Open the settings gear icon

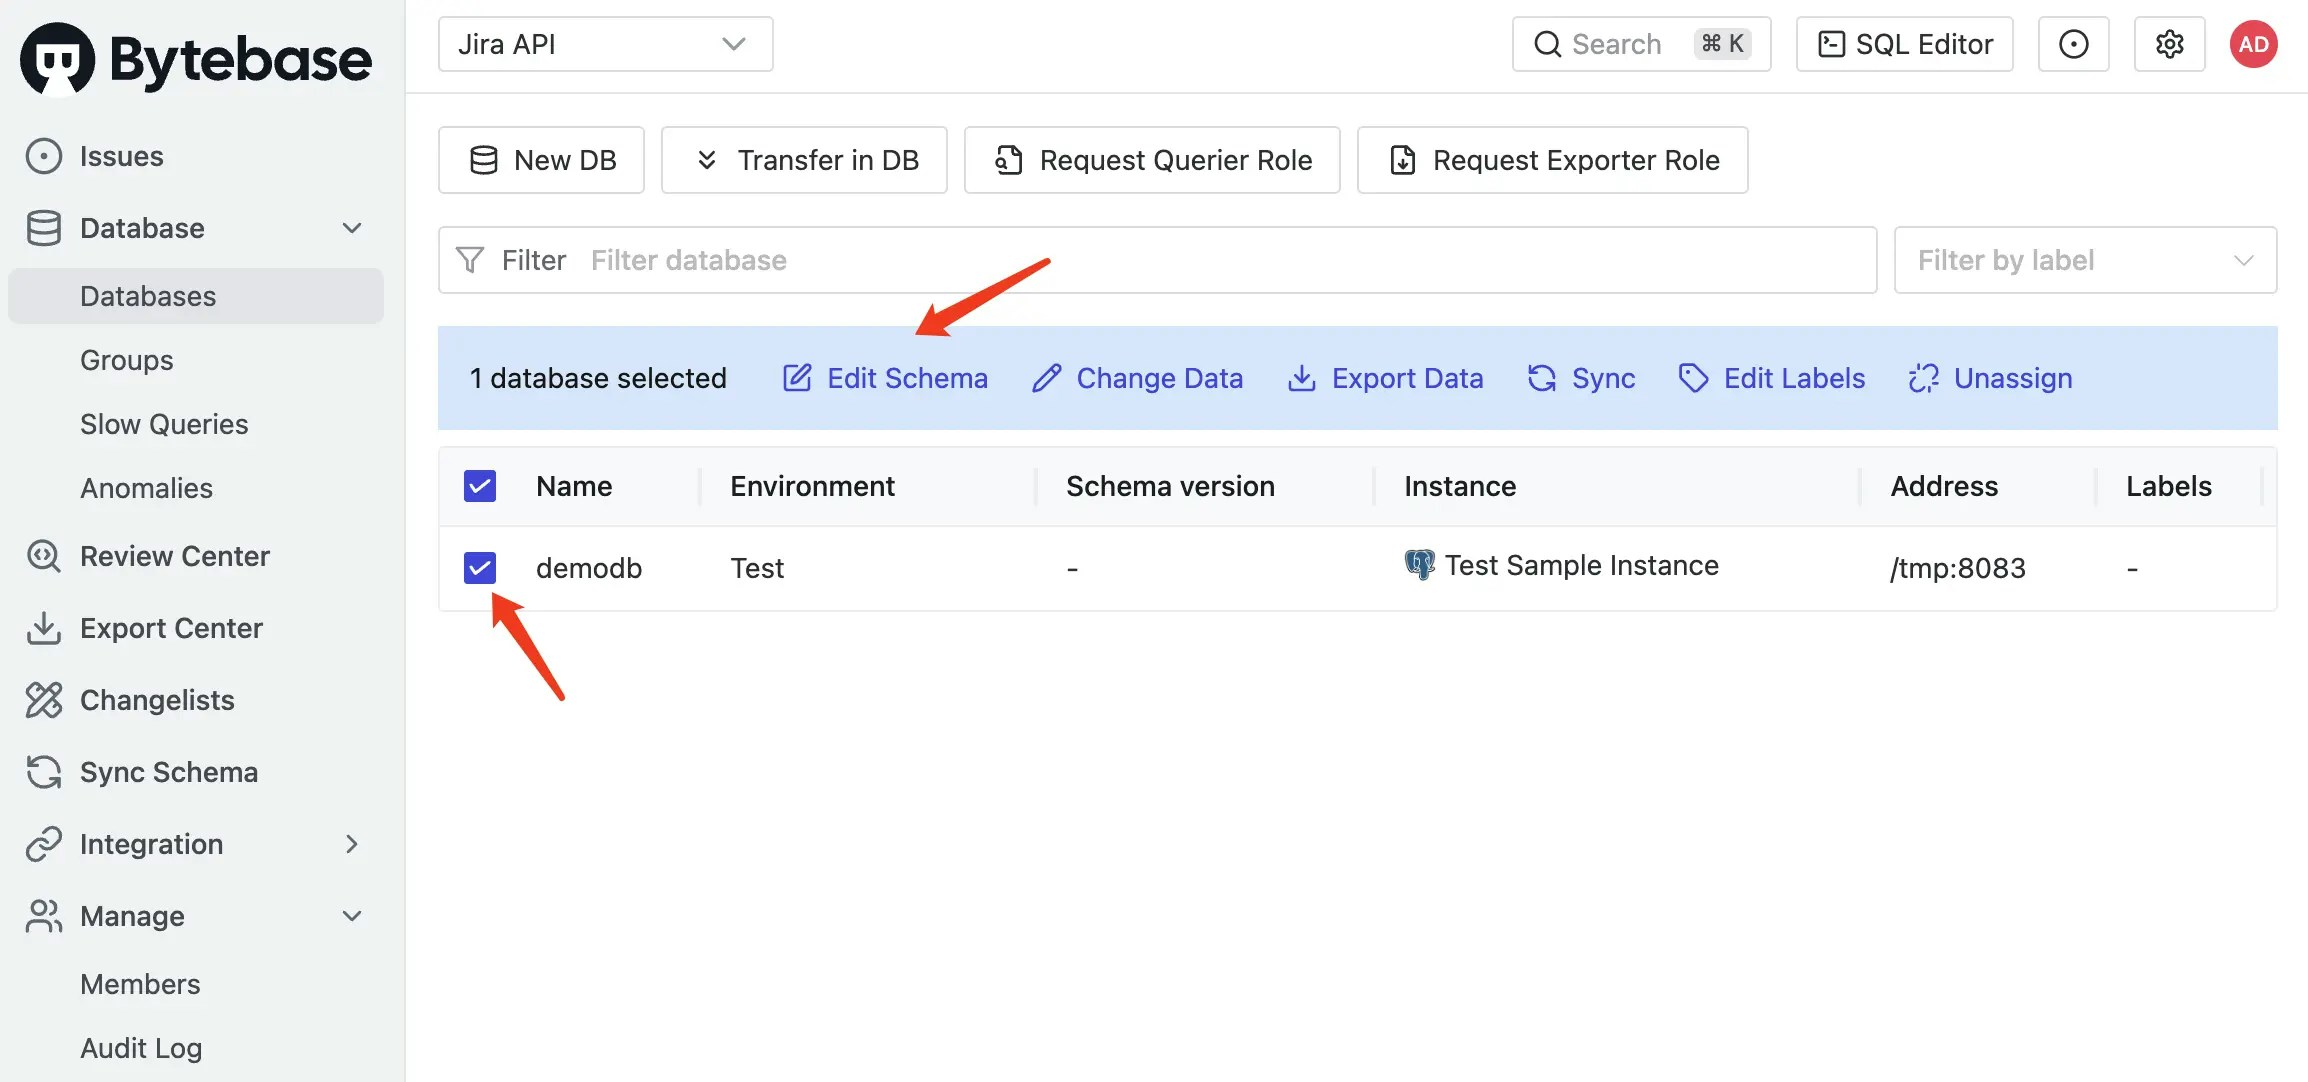[x=2169, y=44]
